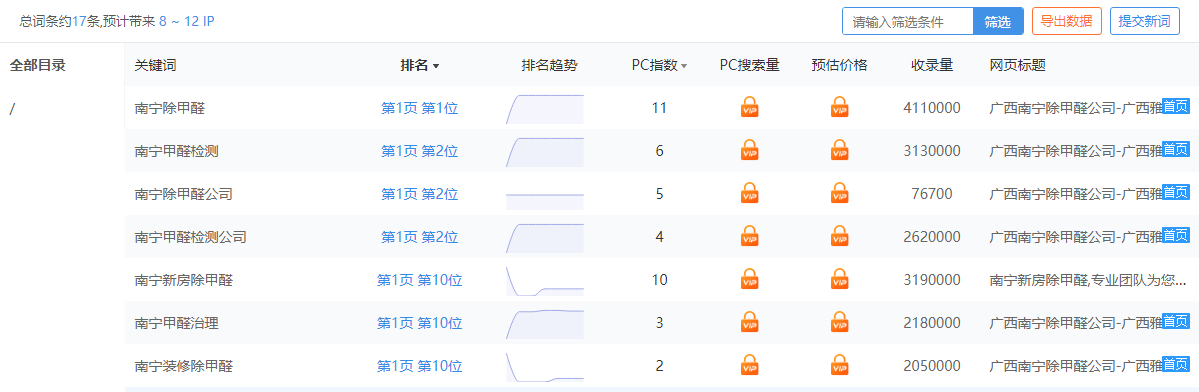Screen dimensions: 1199x392
Task: Click 收录量 column header
Action: coord(931,66)
